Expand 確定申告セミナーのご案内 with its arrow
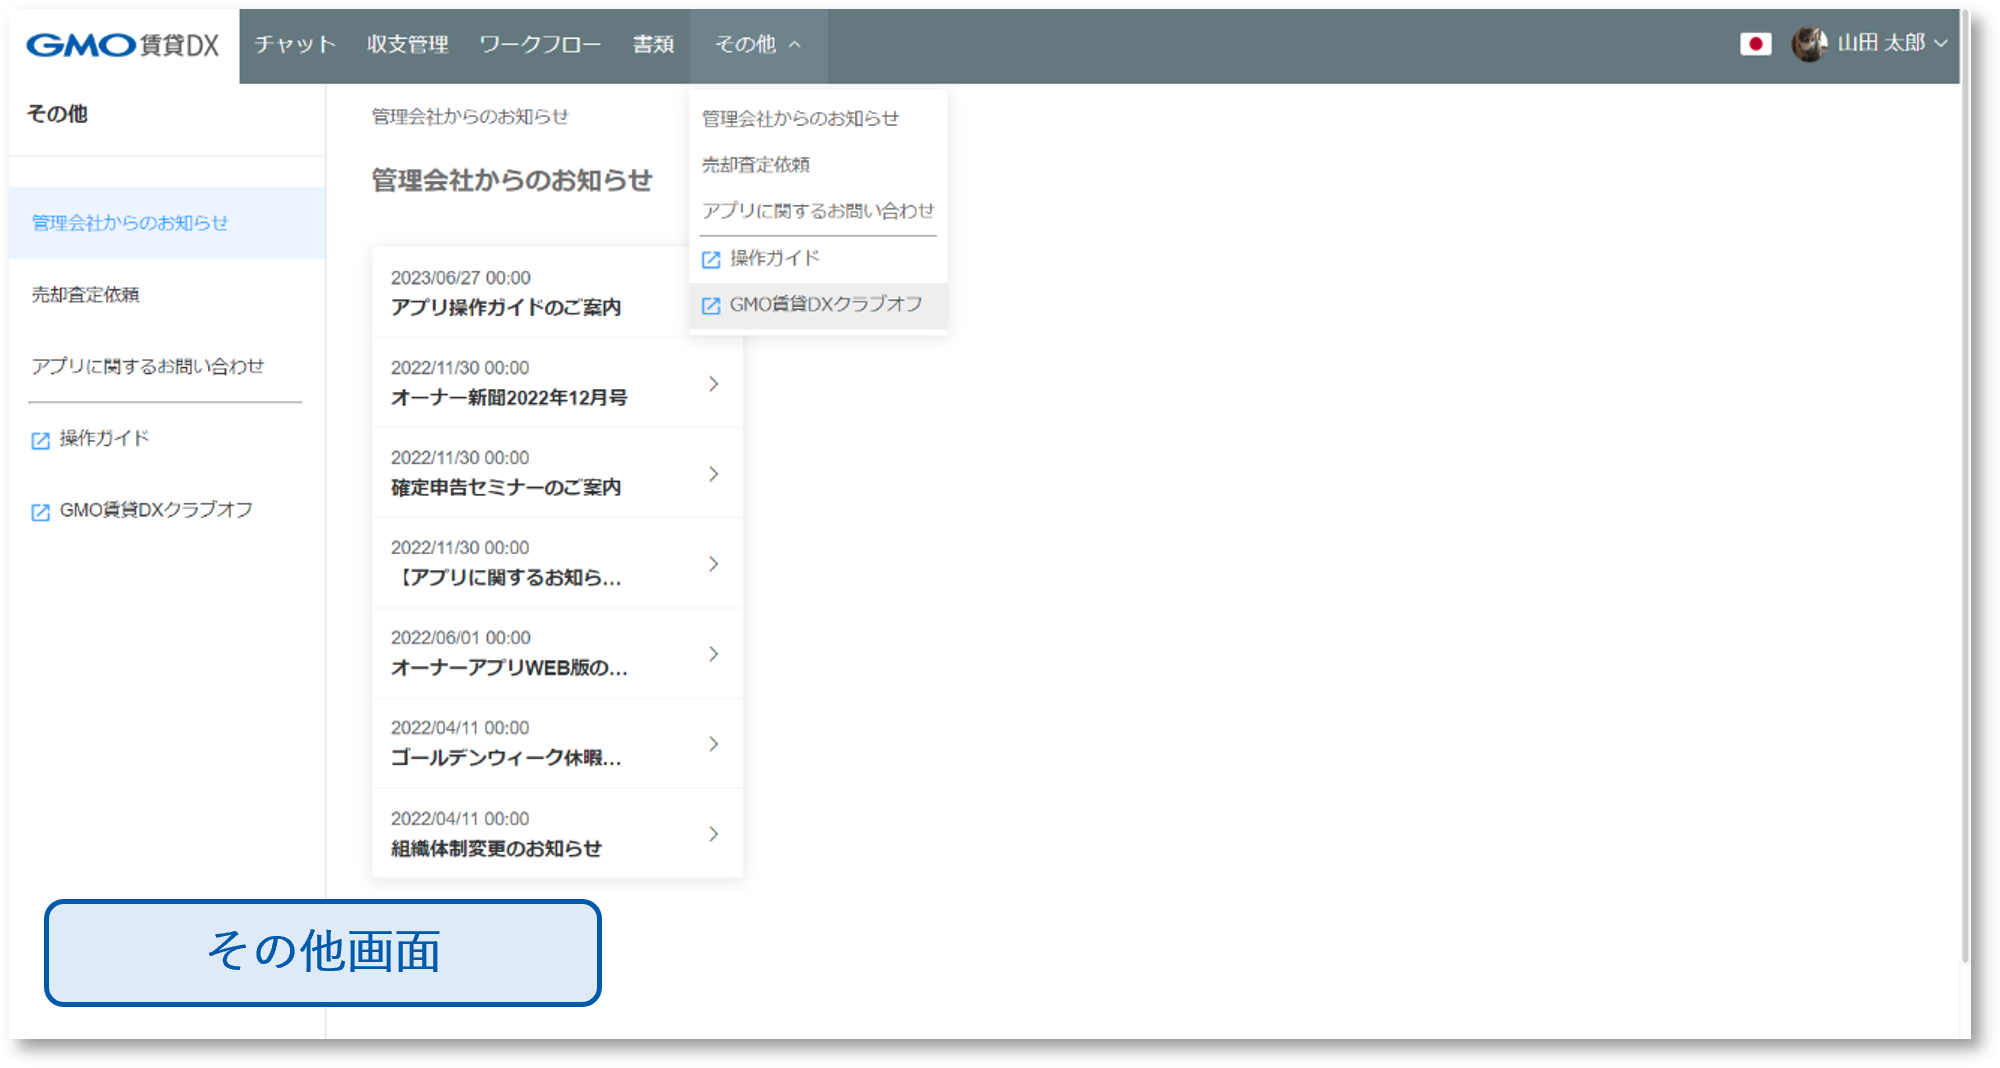Viewport: 2000px width, 1068px height. click(x=713, y=473)
